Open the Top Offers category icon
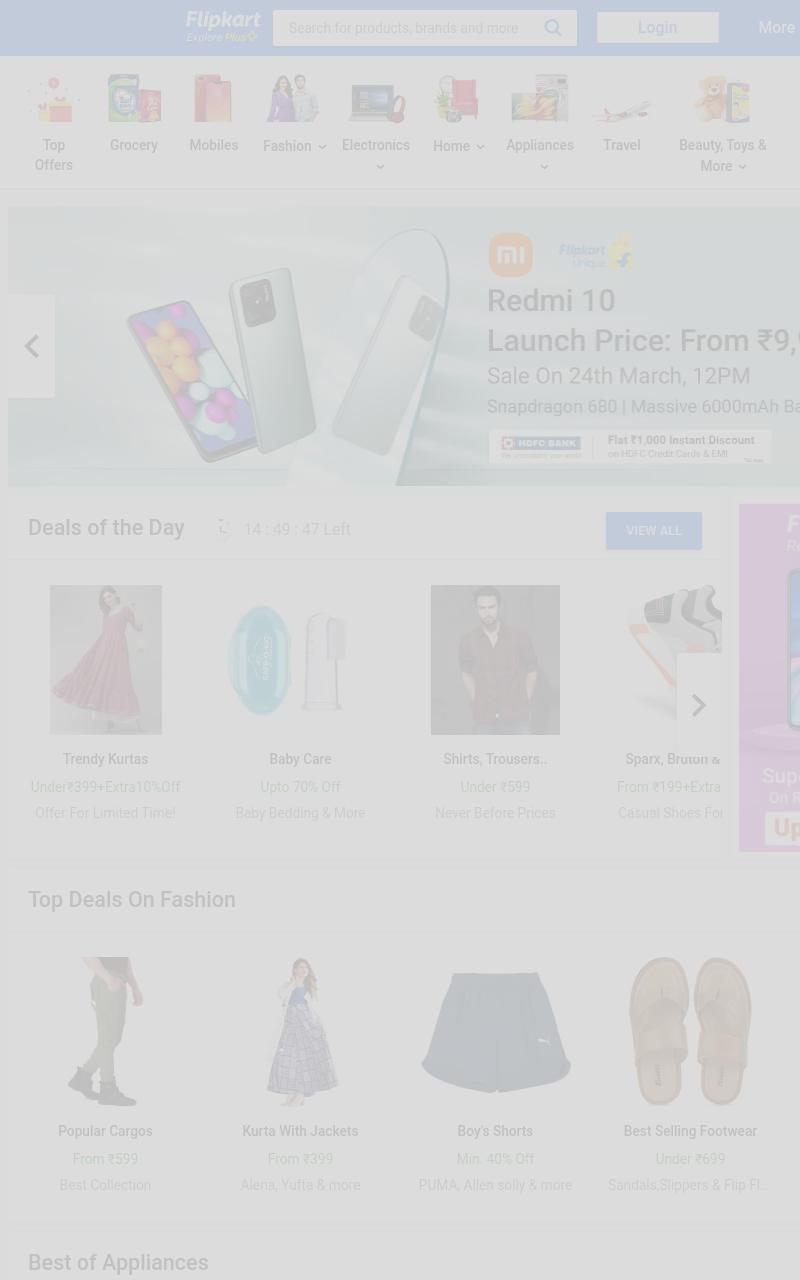 [x=54, y=99]
